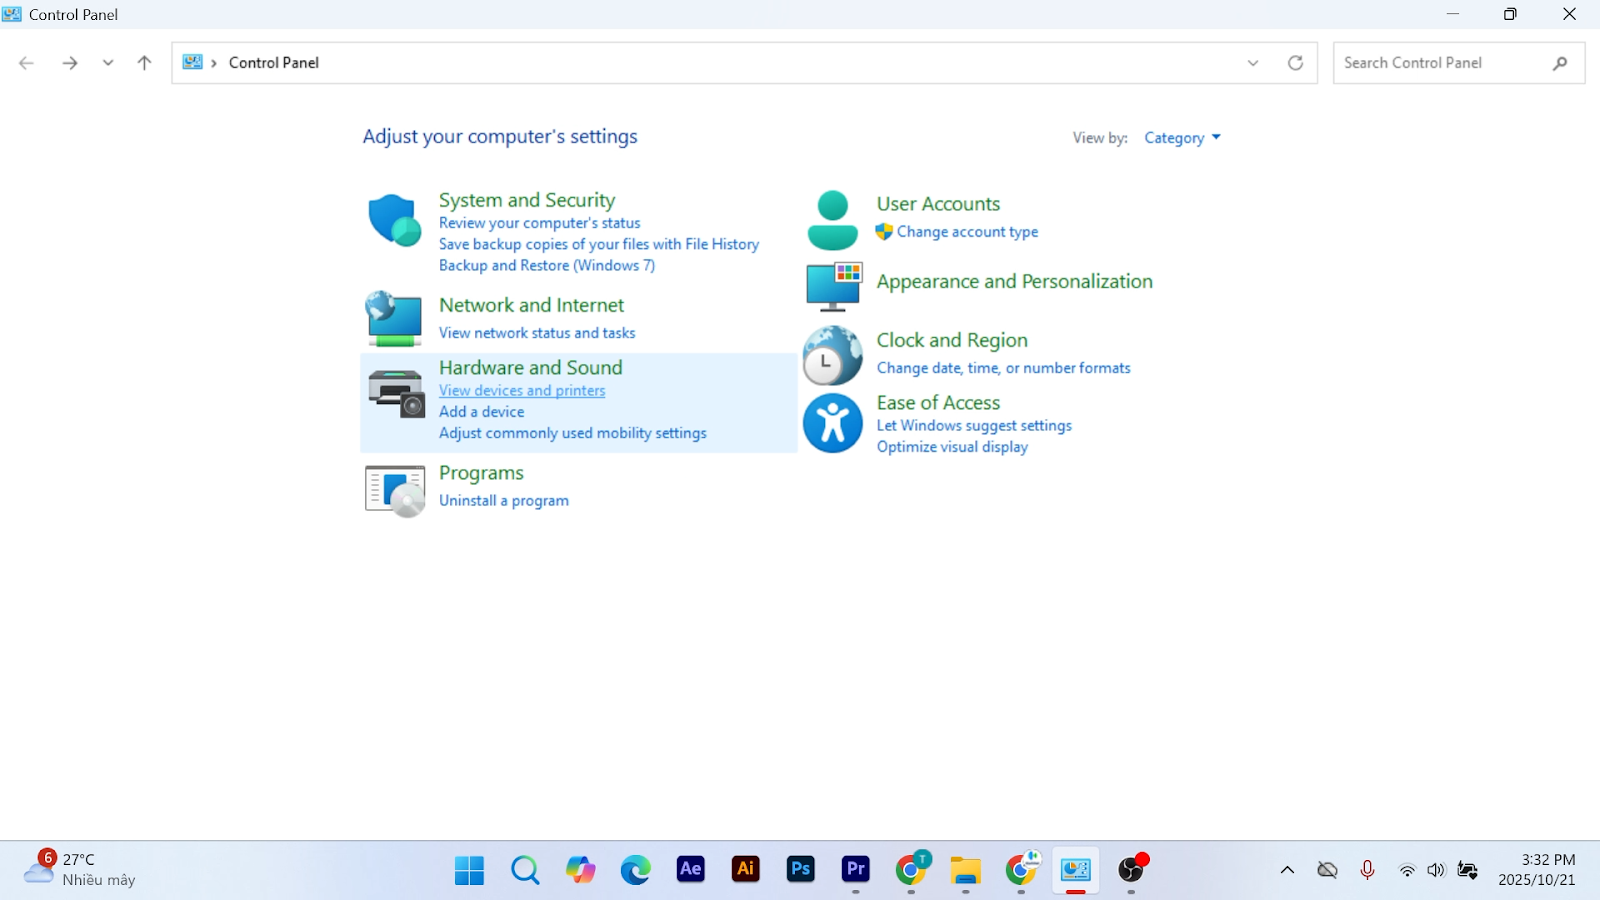Open the Ease of Access category
The image size is (1600, 900).
pos(938,403)
